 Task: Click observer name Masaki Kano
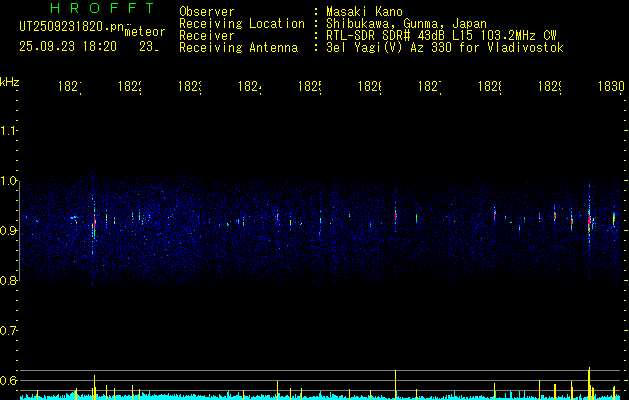(x=364, y=11)
